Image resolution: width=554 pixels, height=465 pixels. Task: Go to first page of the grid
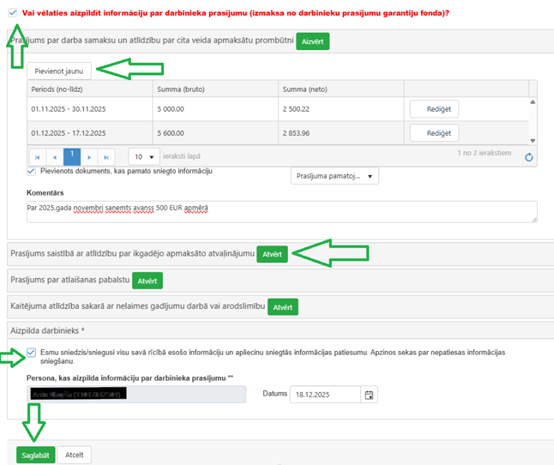click(x=37, y=157)
